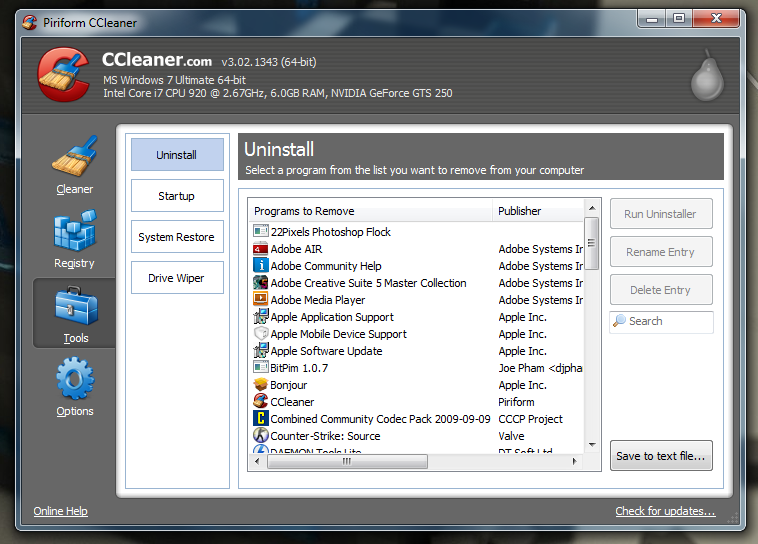This screenshot has height=544, width=758.
Task: Switch to the Uninstall tab
Action: pyautogui.click(x=177, y=155)
